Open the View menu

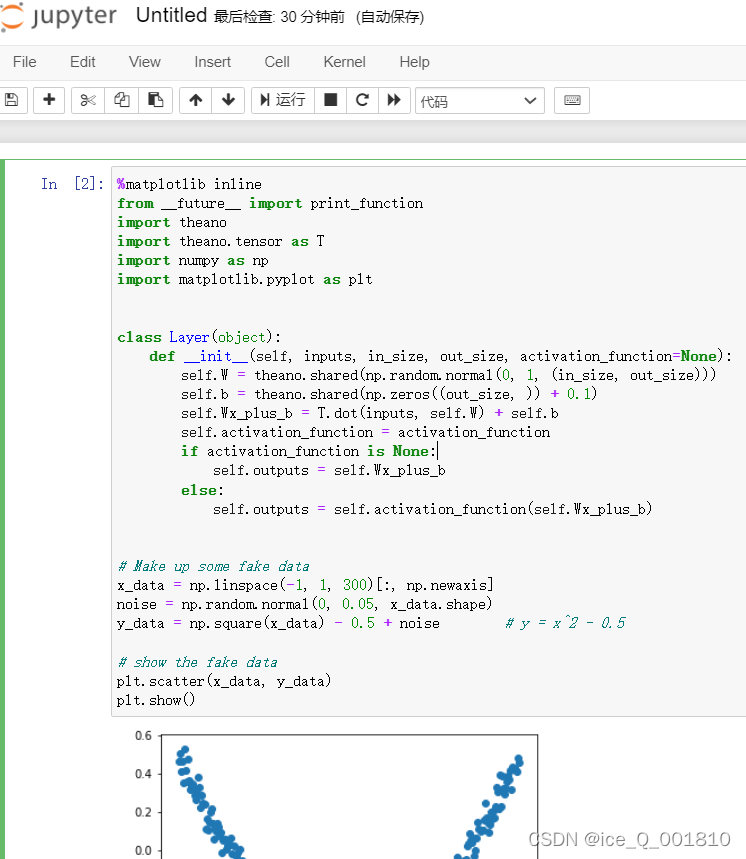pos(145,62)
